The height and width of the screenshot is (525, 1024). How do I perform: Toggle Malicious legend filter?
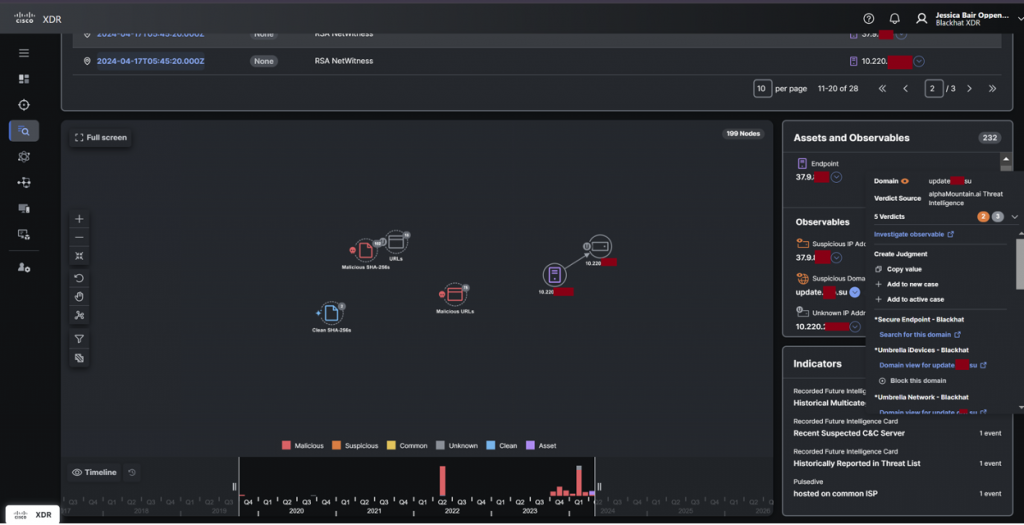pyautogui.click(x=303, y=446)
